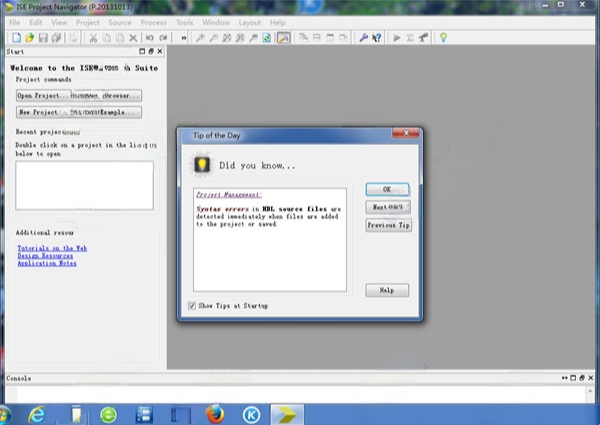Viewport: 600px width, 425px height.
Task: Click the Open Project button
Action: 43,95
